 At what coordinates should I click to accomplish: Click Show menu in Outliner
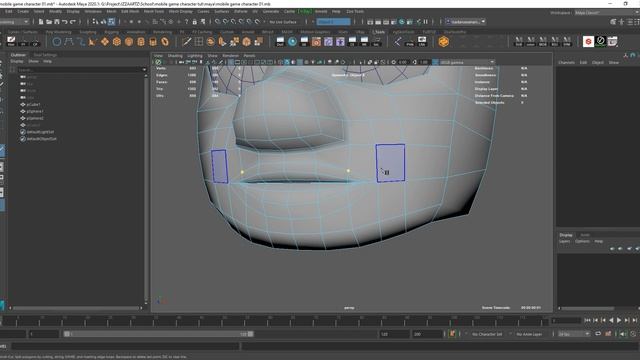click(x=33, y=61)
